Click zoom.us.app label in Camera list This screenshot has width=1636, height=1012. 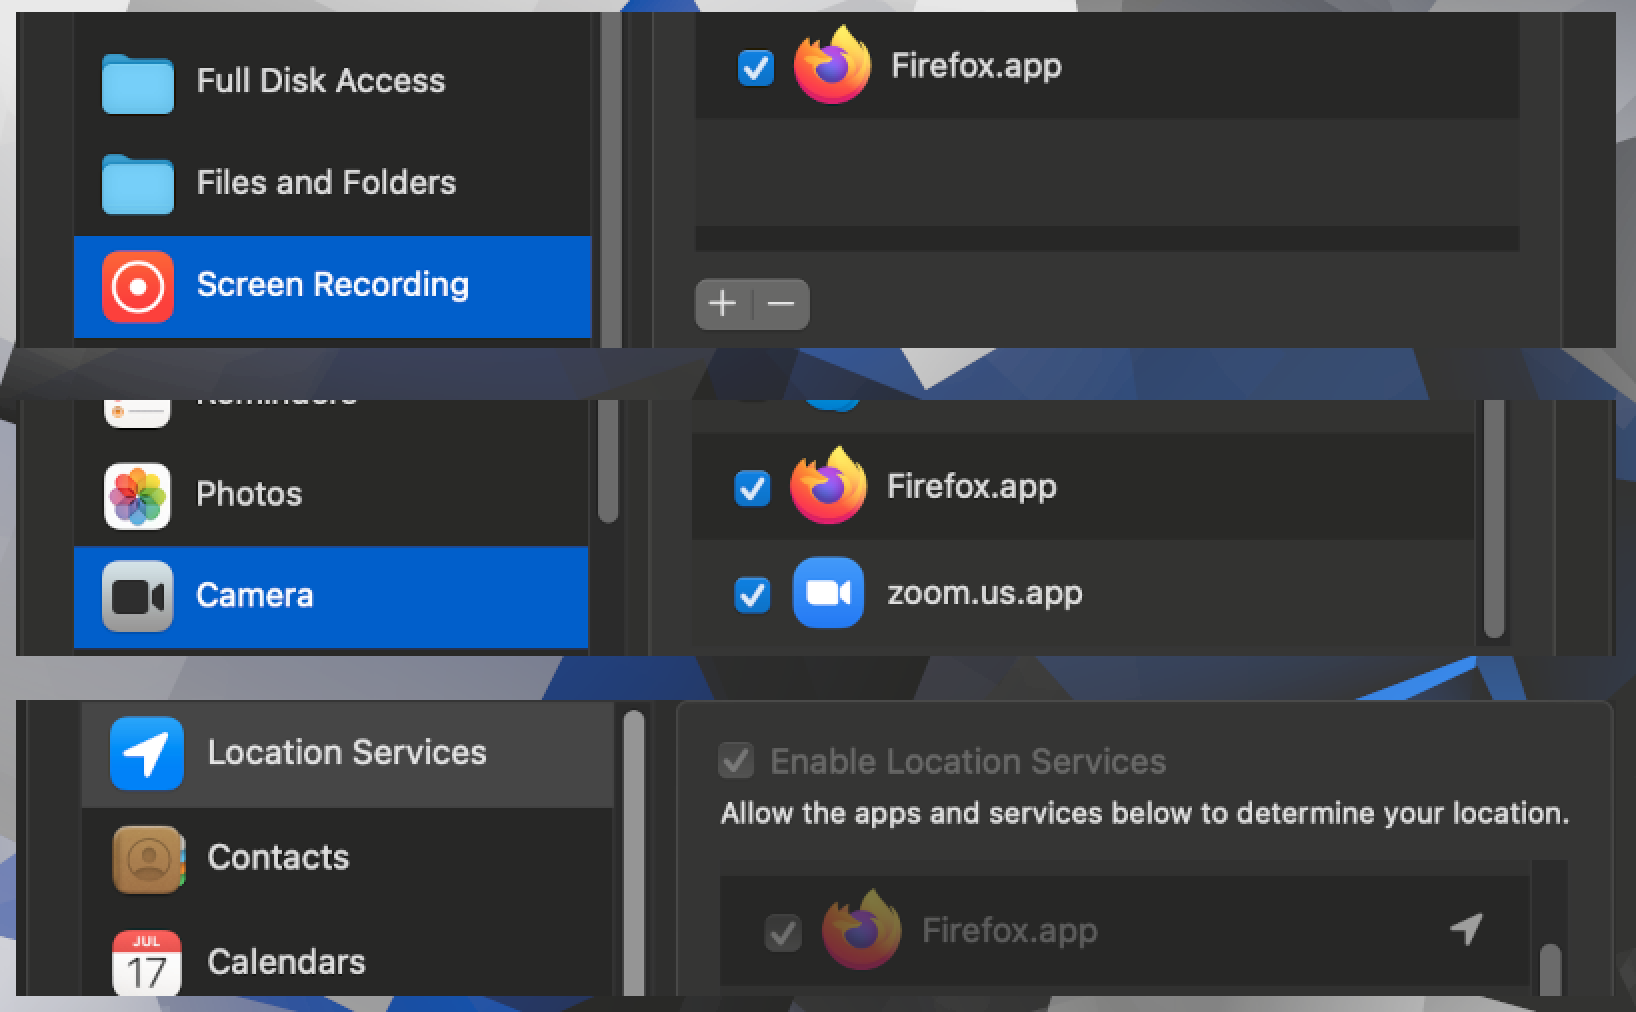click(985, 593)
